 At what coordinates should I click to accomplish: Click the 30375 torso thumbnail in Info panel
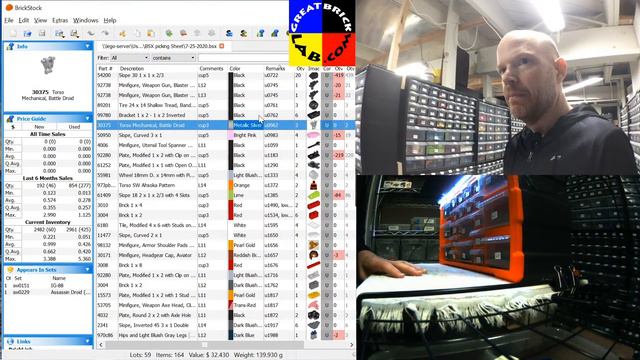(48, 66)
